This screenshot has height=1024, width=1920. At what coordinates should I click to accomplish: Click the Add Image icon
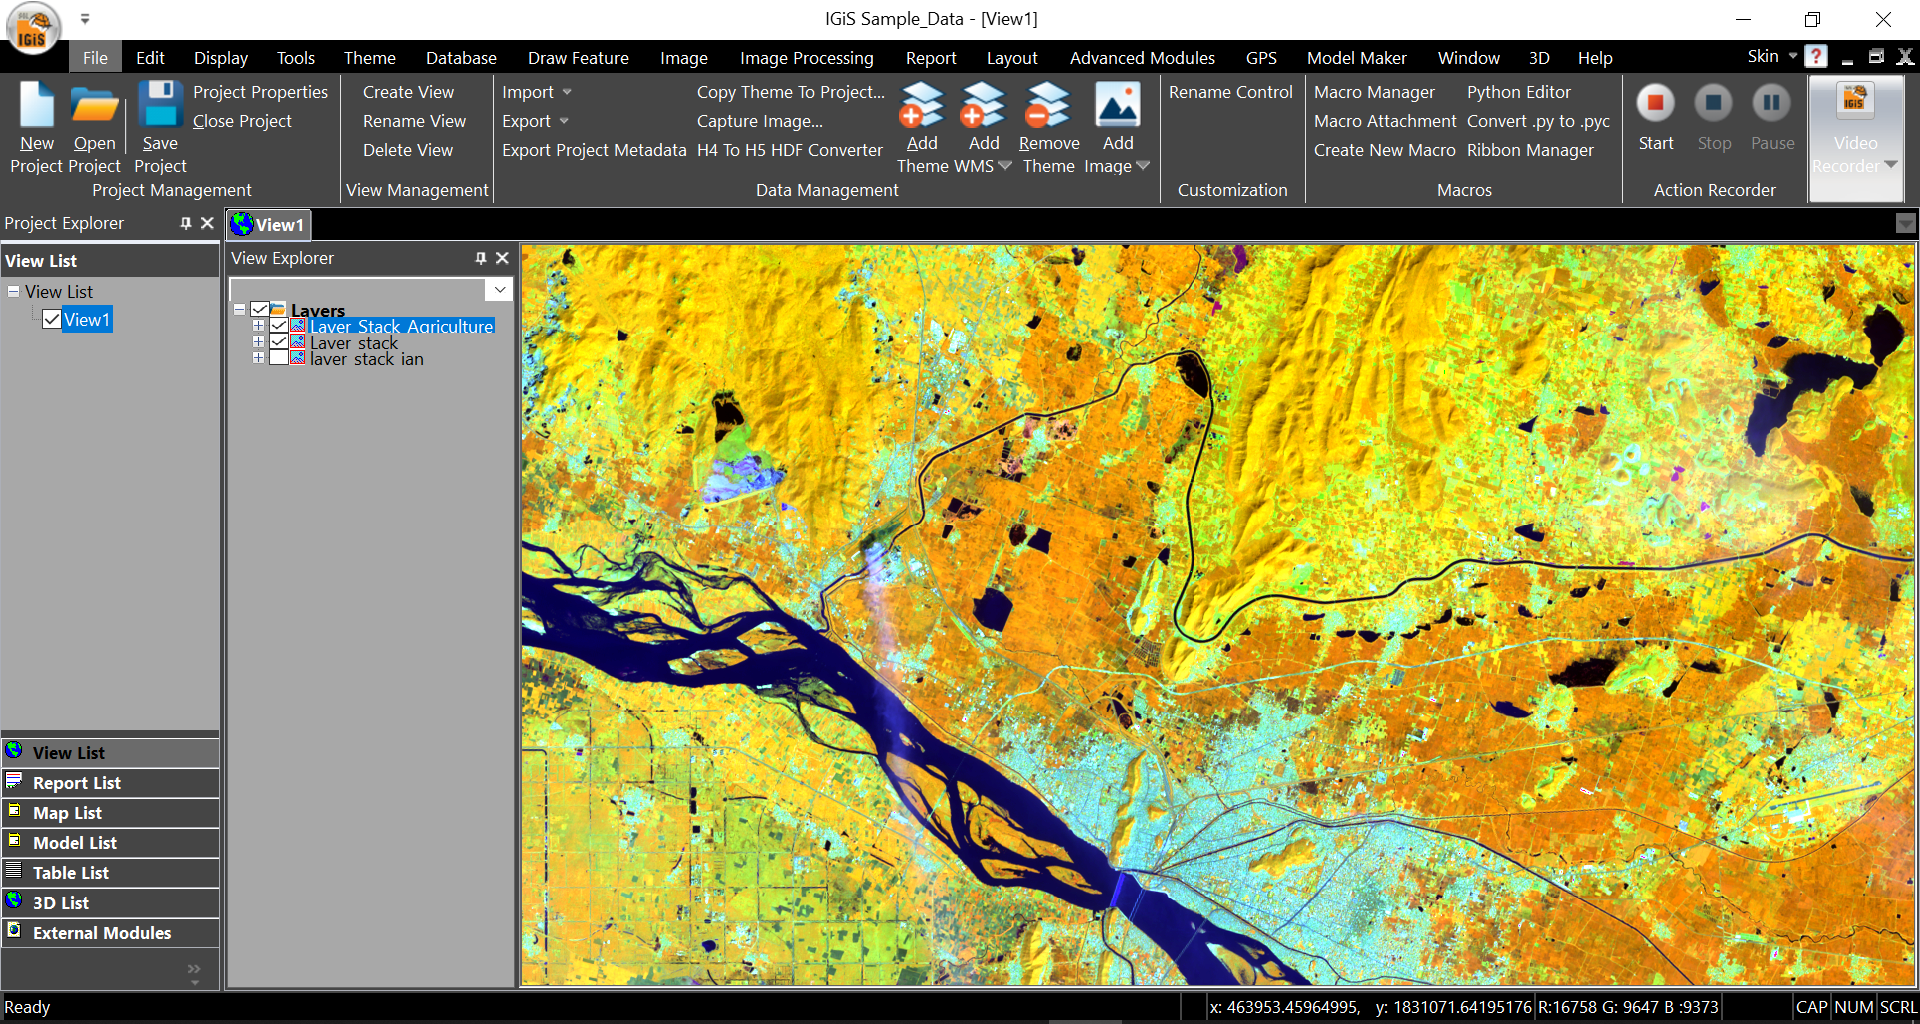[x=1118, y=105]
